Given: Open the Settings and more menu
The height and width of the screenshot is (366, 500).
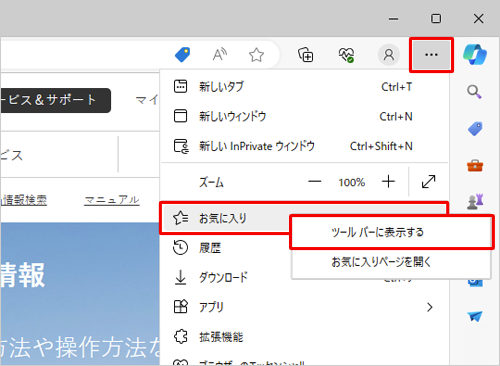Looking at the screenshot, I should (x=431, y=55).
